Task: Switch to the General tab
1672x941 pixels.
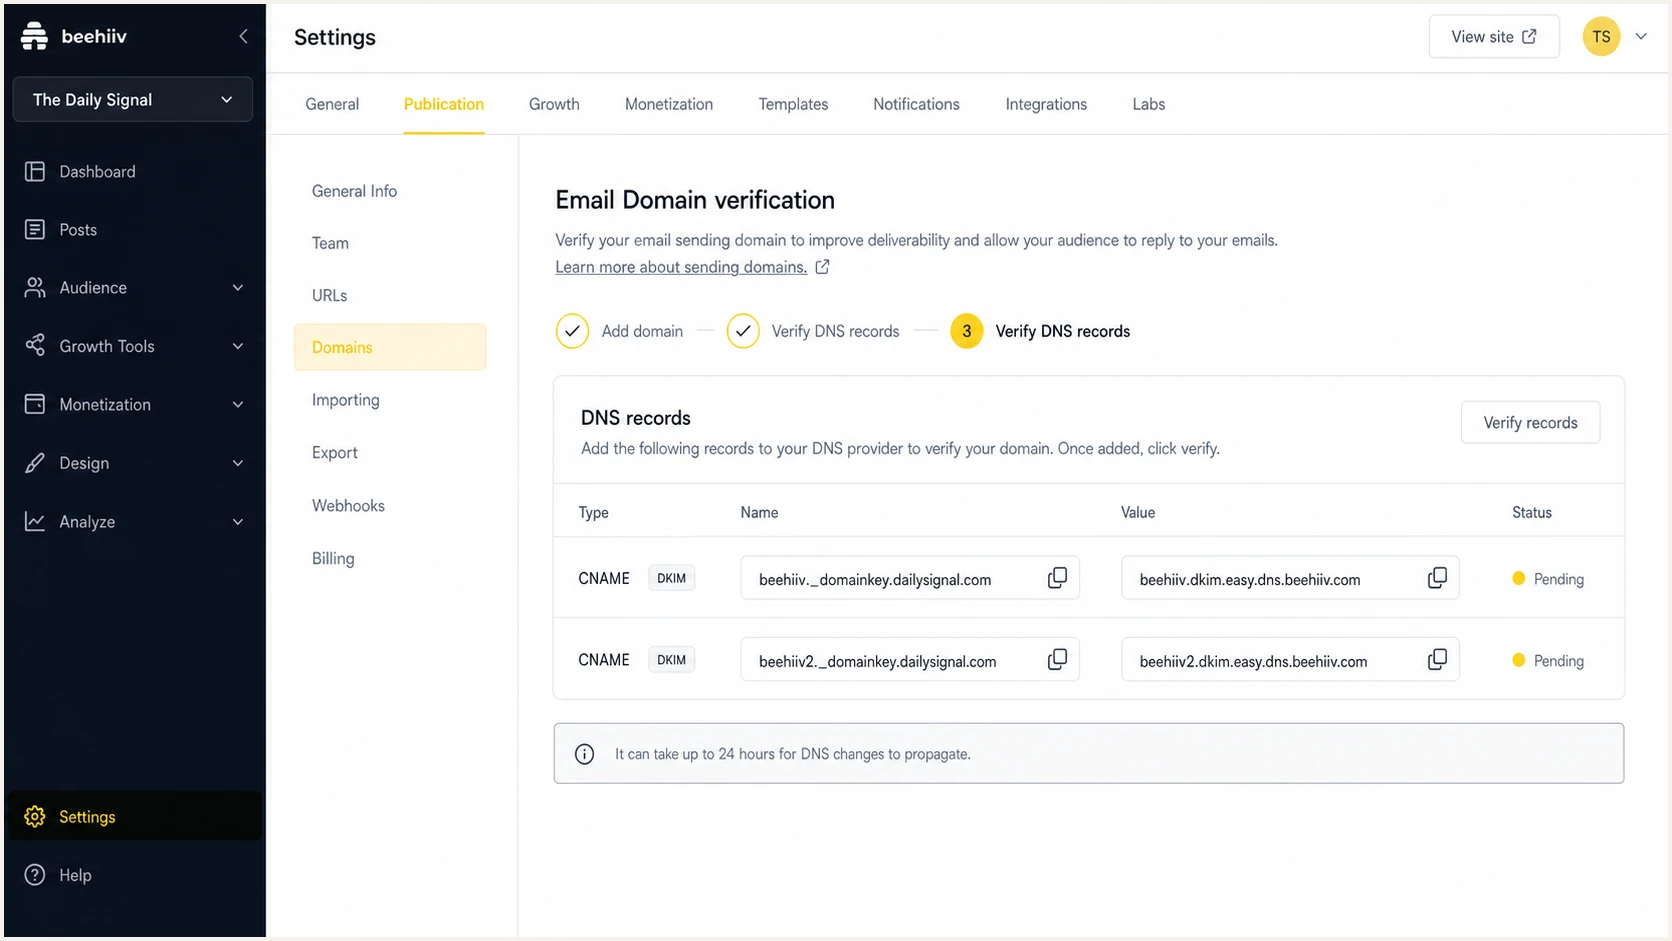Action: click(332, 104)
